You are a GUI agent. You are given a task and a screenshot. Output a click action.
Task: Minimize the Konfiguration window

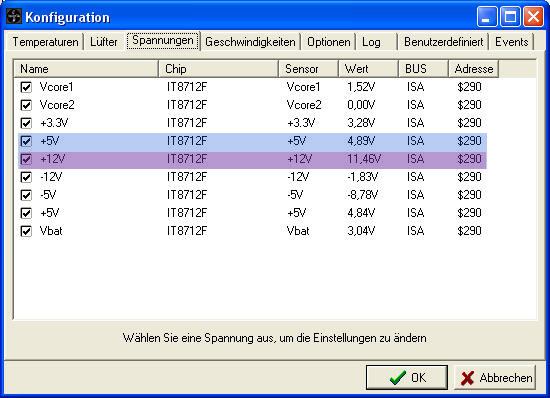(487, 16)
